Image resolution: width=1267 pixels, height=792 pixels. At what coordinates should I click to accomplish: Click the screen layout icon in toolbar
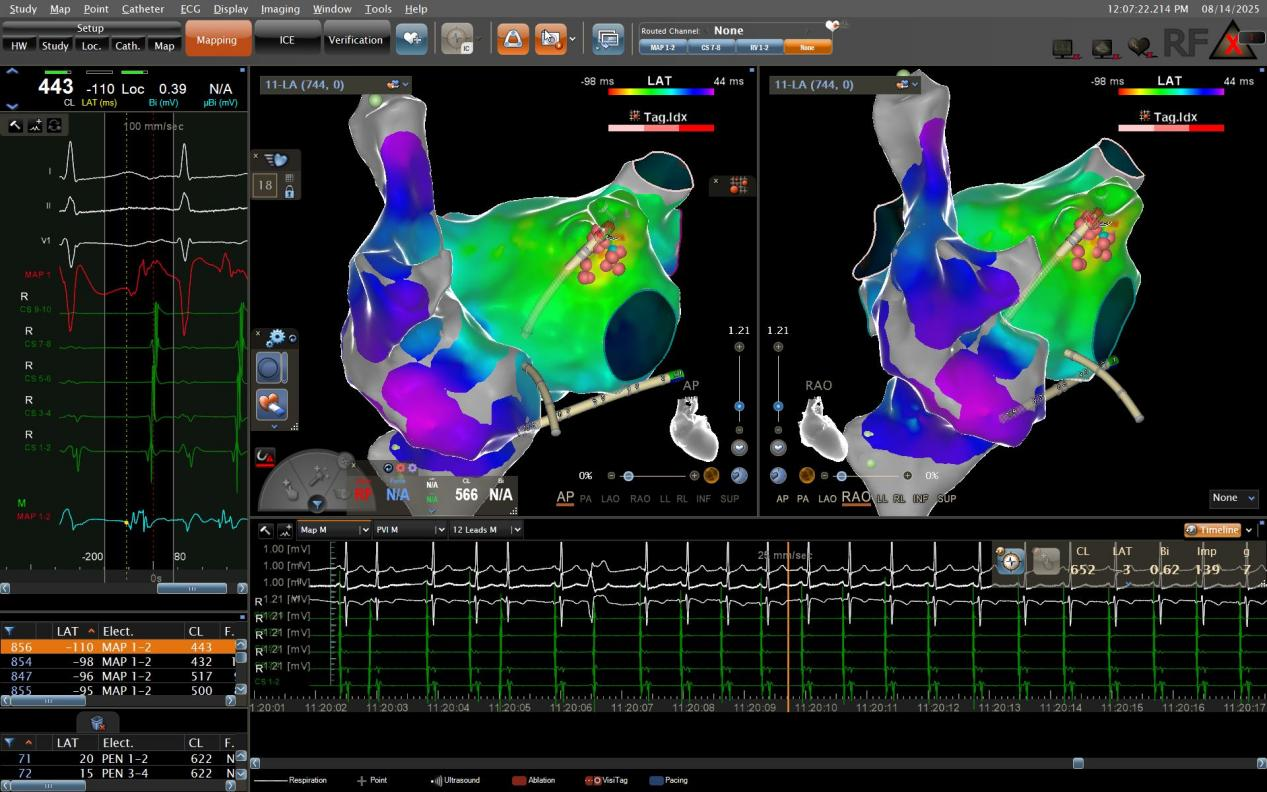(x=607, y=39)
